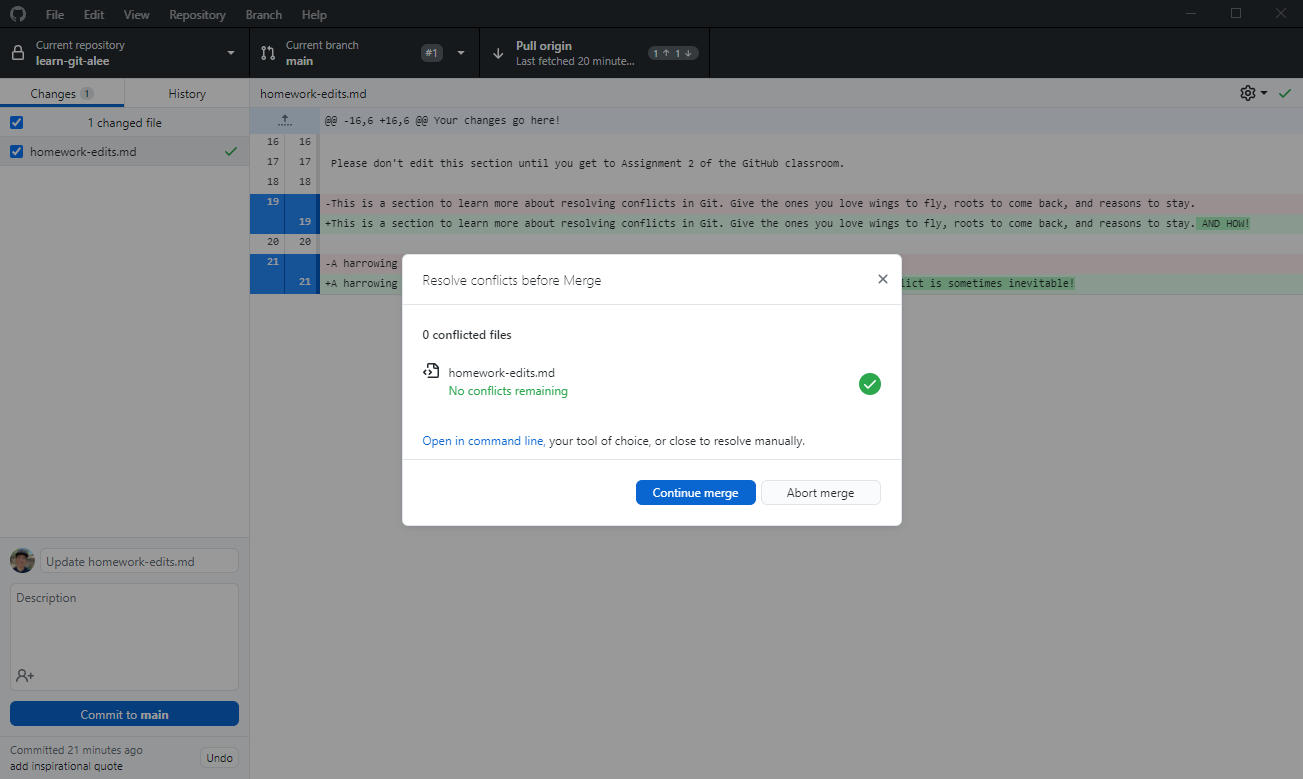This screenshot has height=779, width=1303.
Task: Open the Edit menu
Action: click(94, 15)
